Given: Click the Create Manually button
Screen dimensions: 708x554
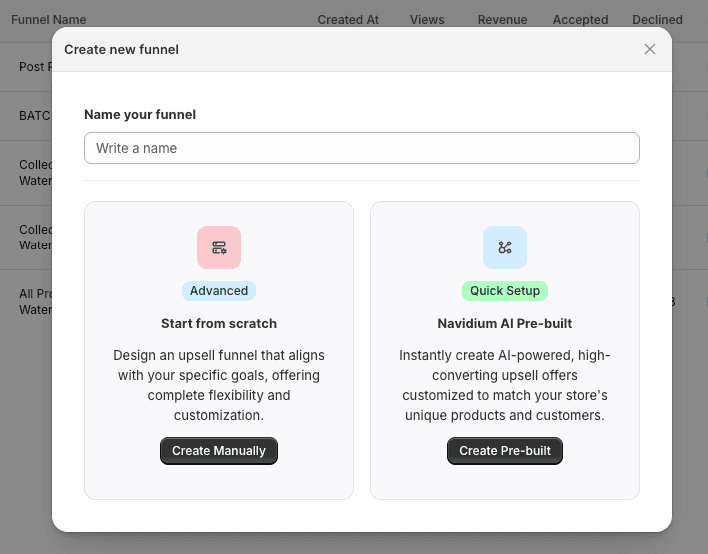Looking at the screenshot, I should click(219, 451).
